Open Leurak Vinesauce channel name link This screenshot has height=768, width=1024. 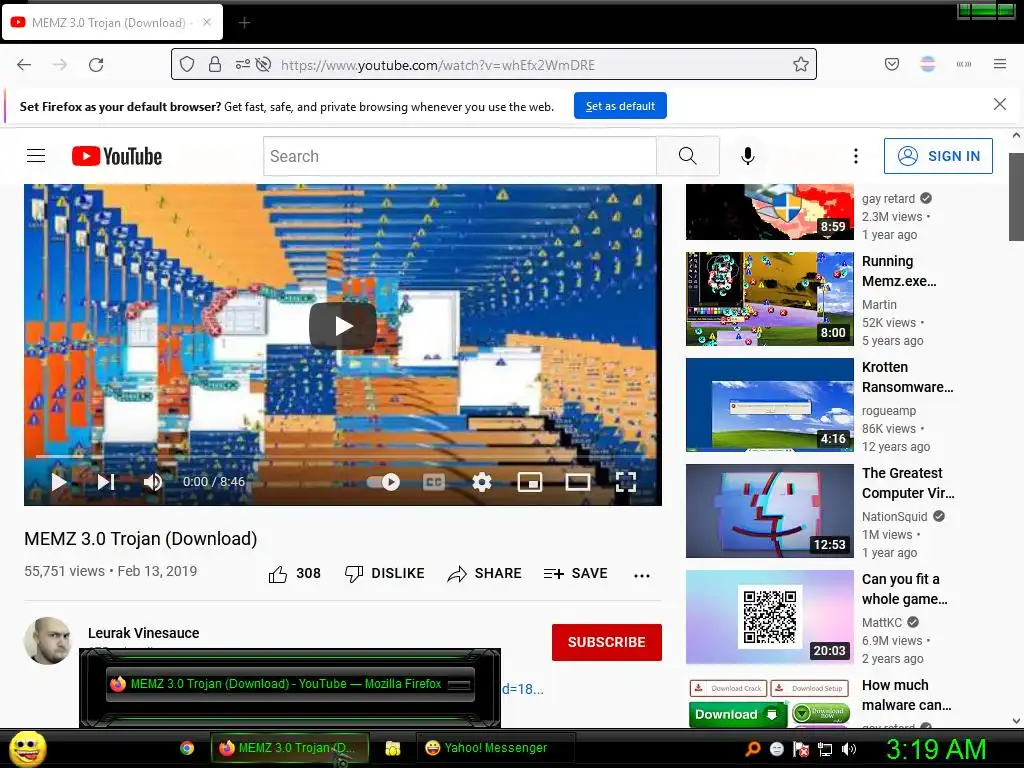point(144,633)
